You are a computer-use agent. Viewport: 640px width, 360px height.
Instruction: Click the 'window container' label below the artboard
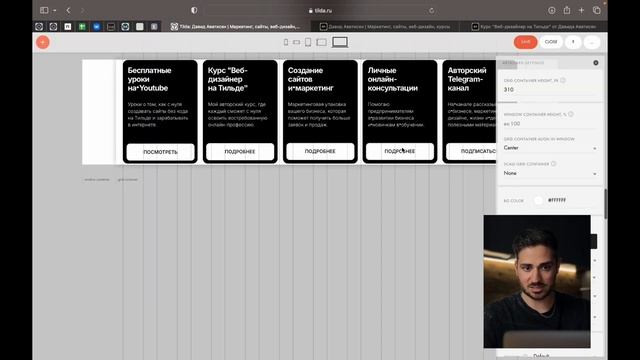coord(97,180)
